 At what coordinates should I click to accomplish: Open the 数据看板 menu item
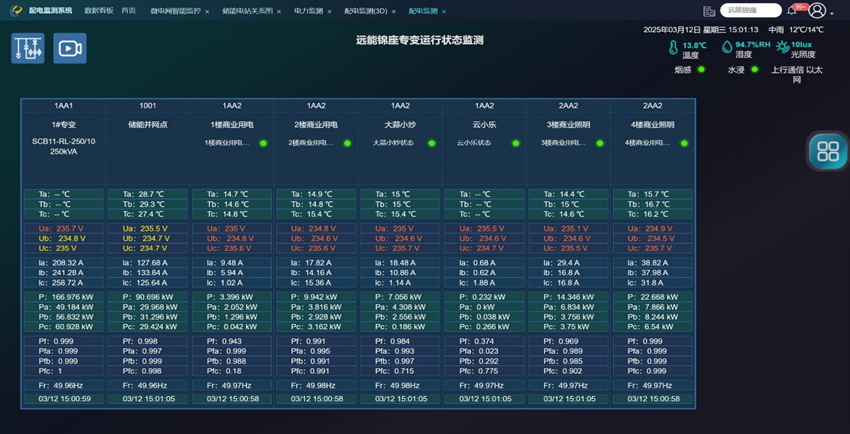click(98, 11)
